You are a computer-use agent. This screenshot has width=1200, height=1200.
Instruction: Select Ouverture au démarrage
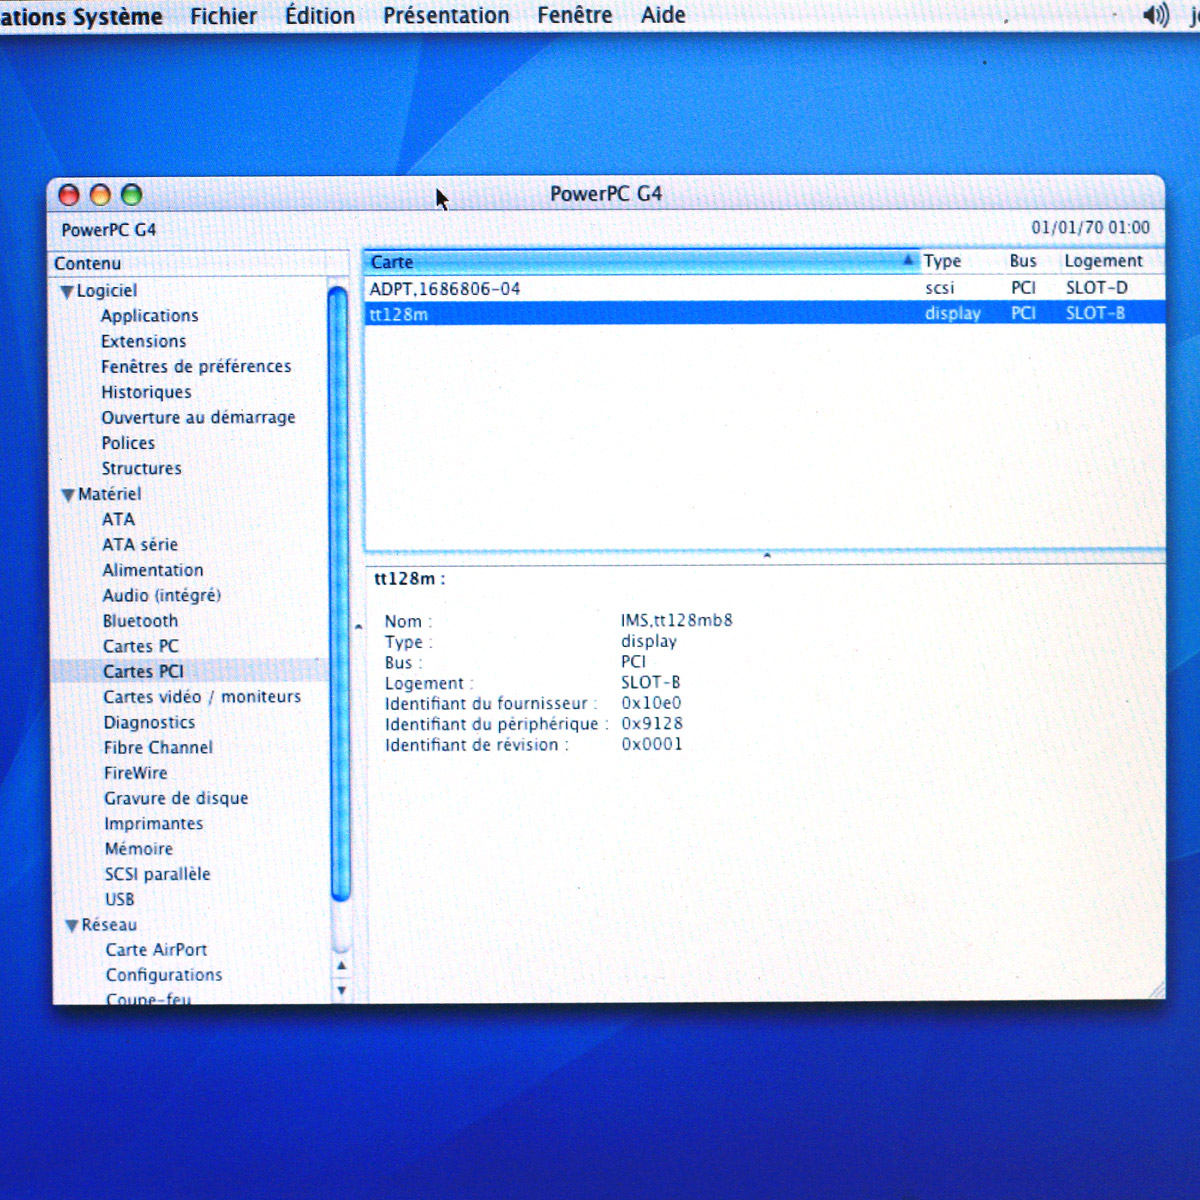198,418
